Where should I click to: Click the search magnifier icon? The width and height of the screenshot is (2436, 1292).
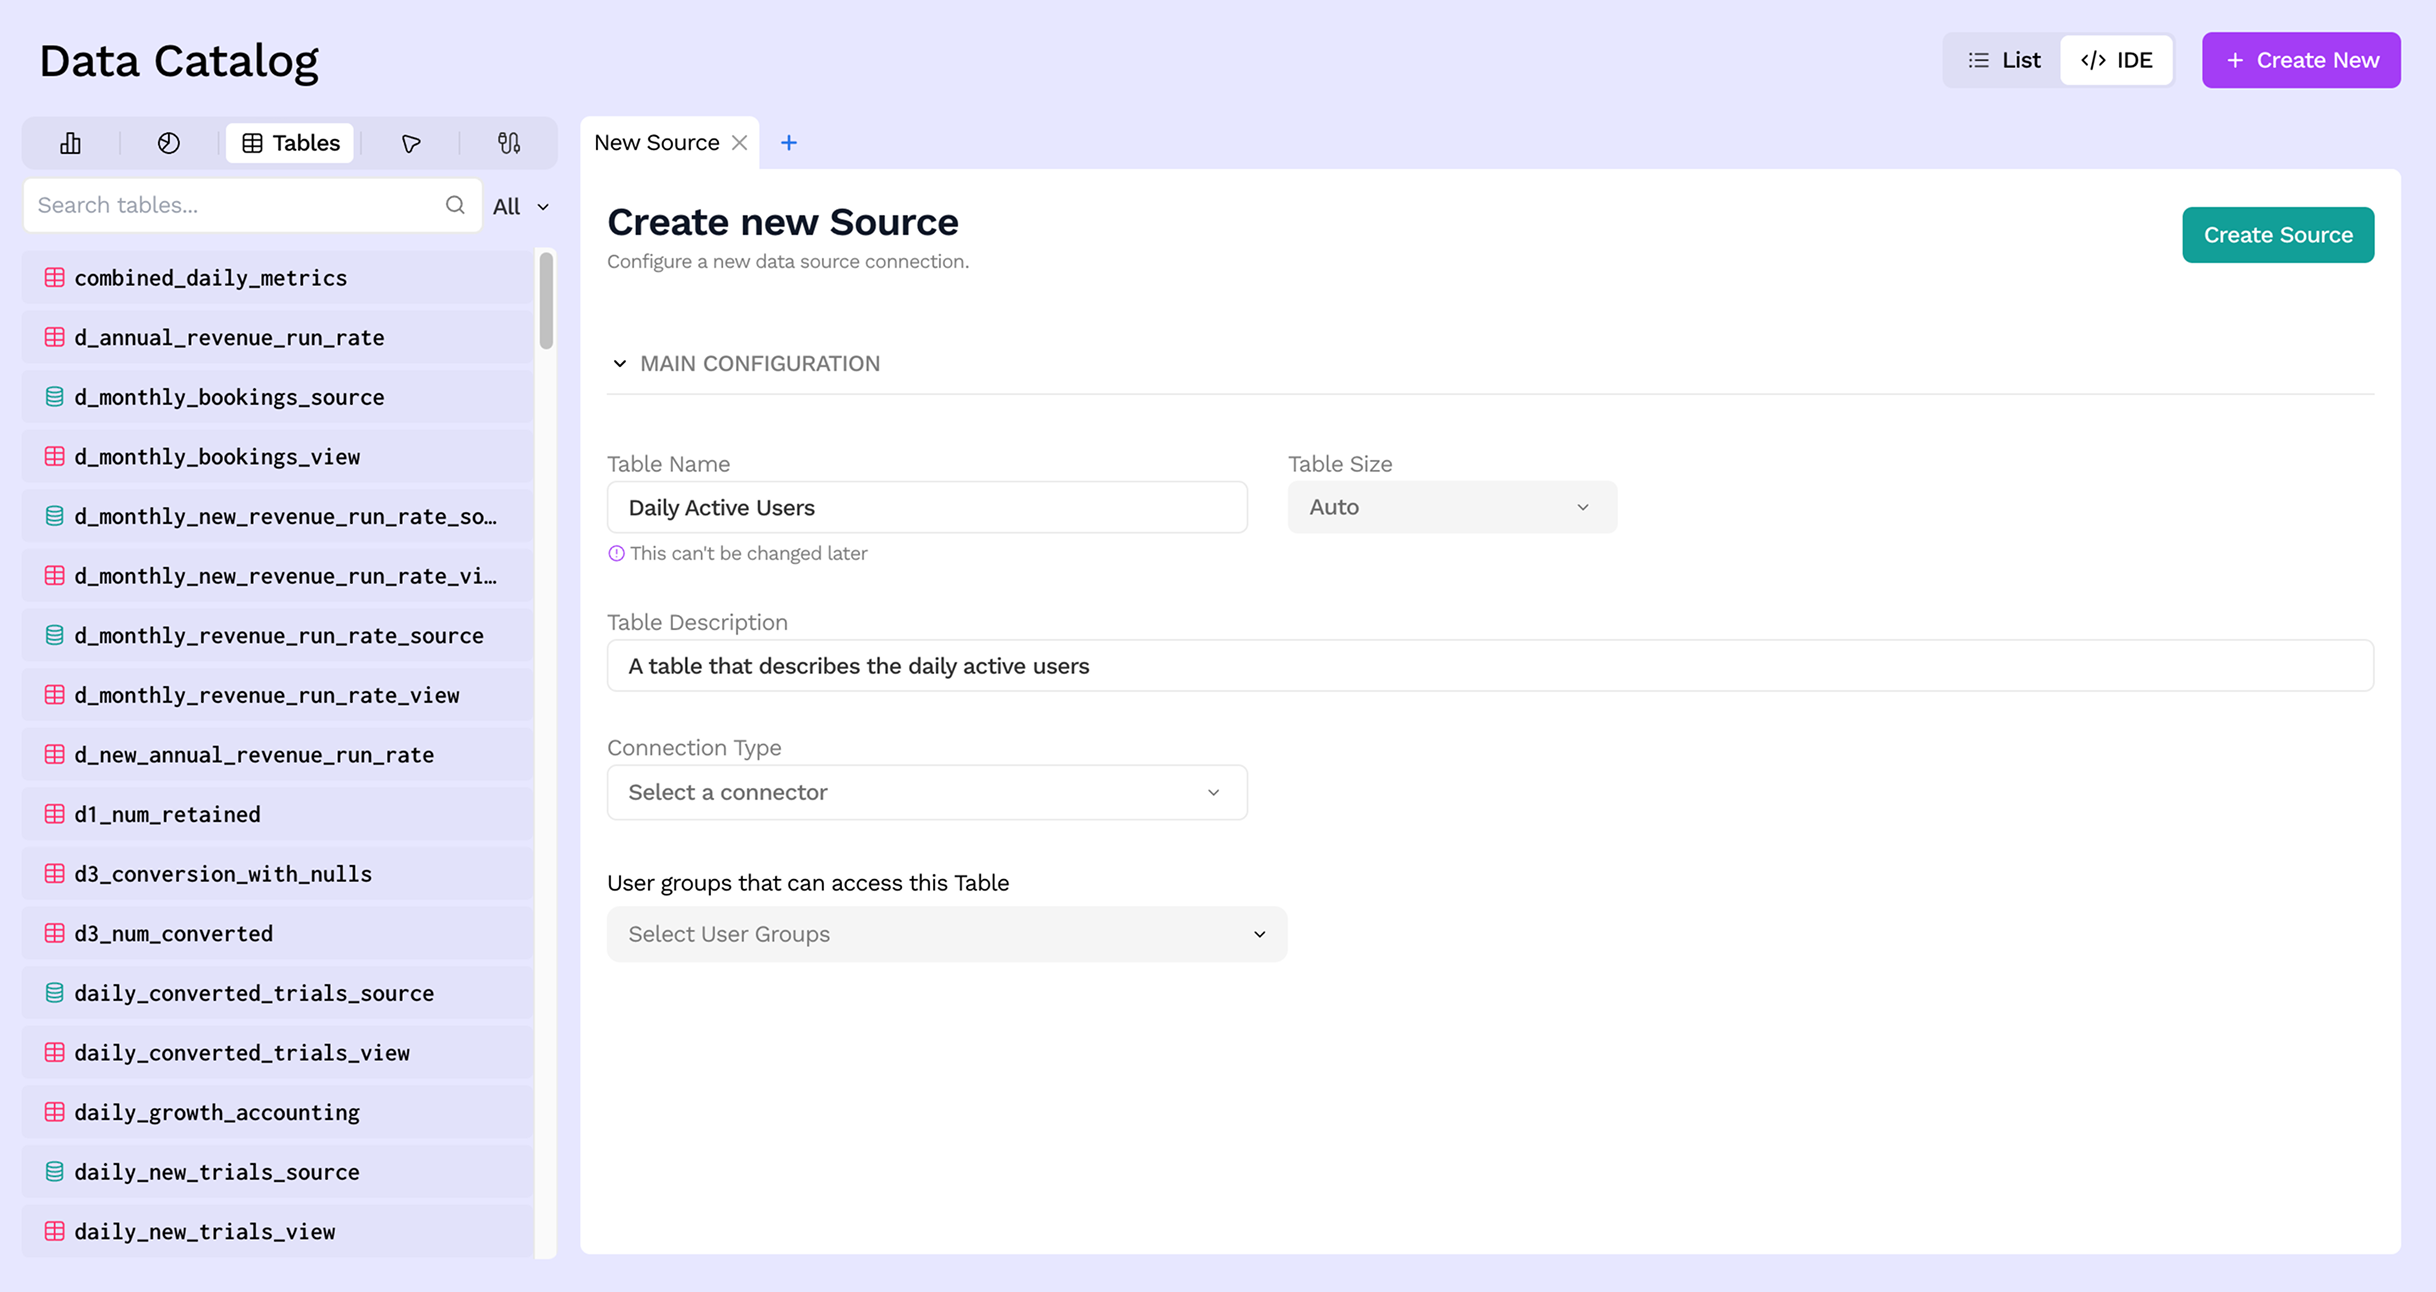tap(455, 205)
